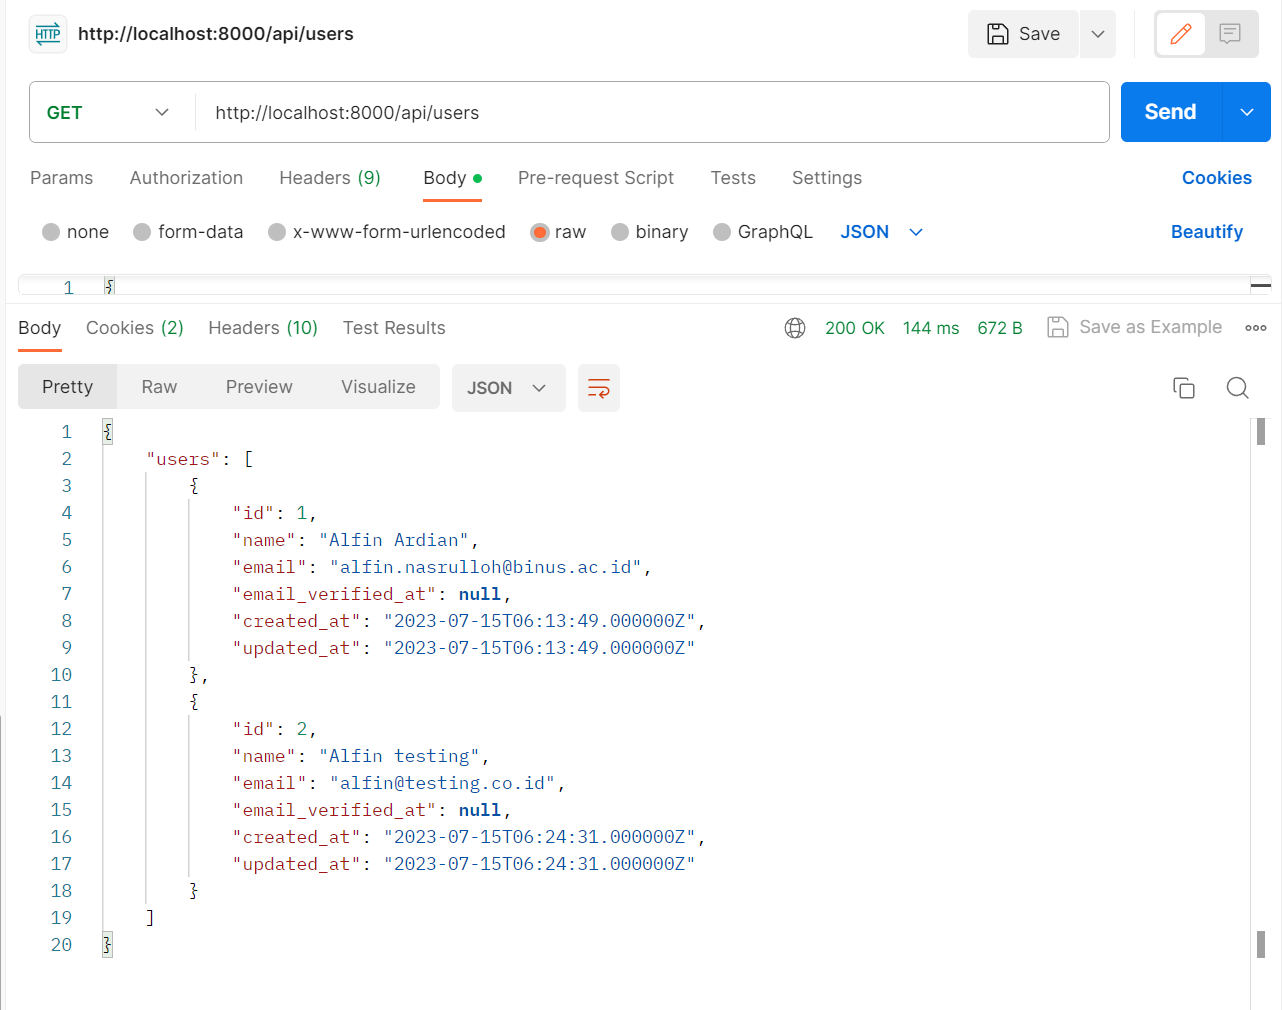Open the Pre-request Script tab
The width and height of the screenshot is (1282, 1010).
[x=596, y=178]
